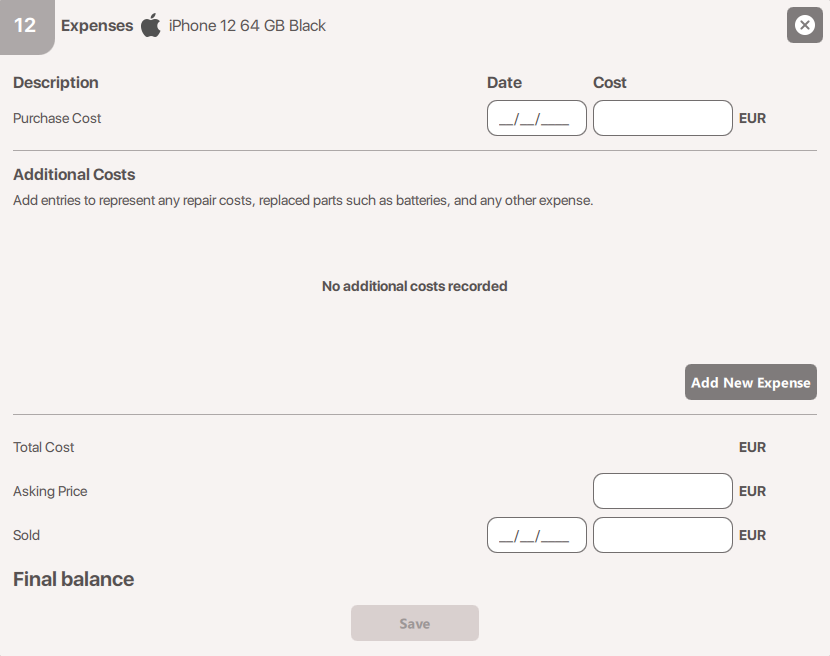This screenshot has height=656, width=830.
Task: Click the EUR label beside Purchase Cost
Action: 752,118
